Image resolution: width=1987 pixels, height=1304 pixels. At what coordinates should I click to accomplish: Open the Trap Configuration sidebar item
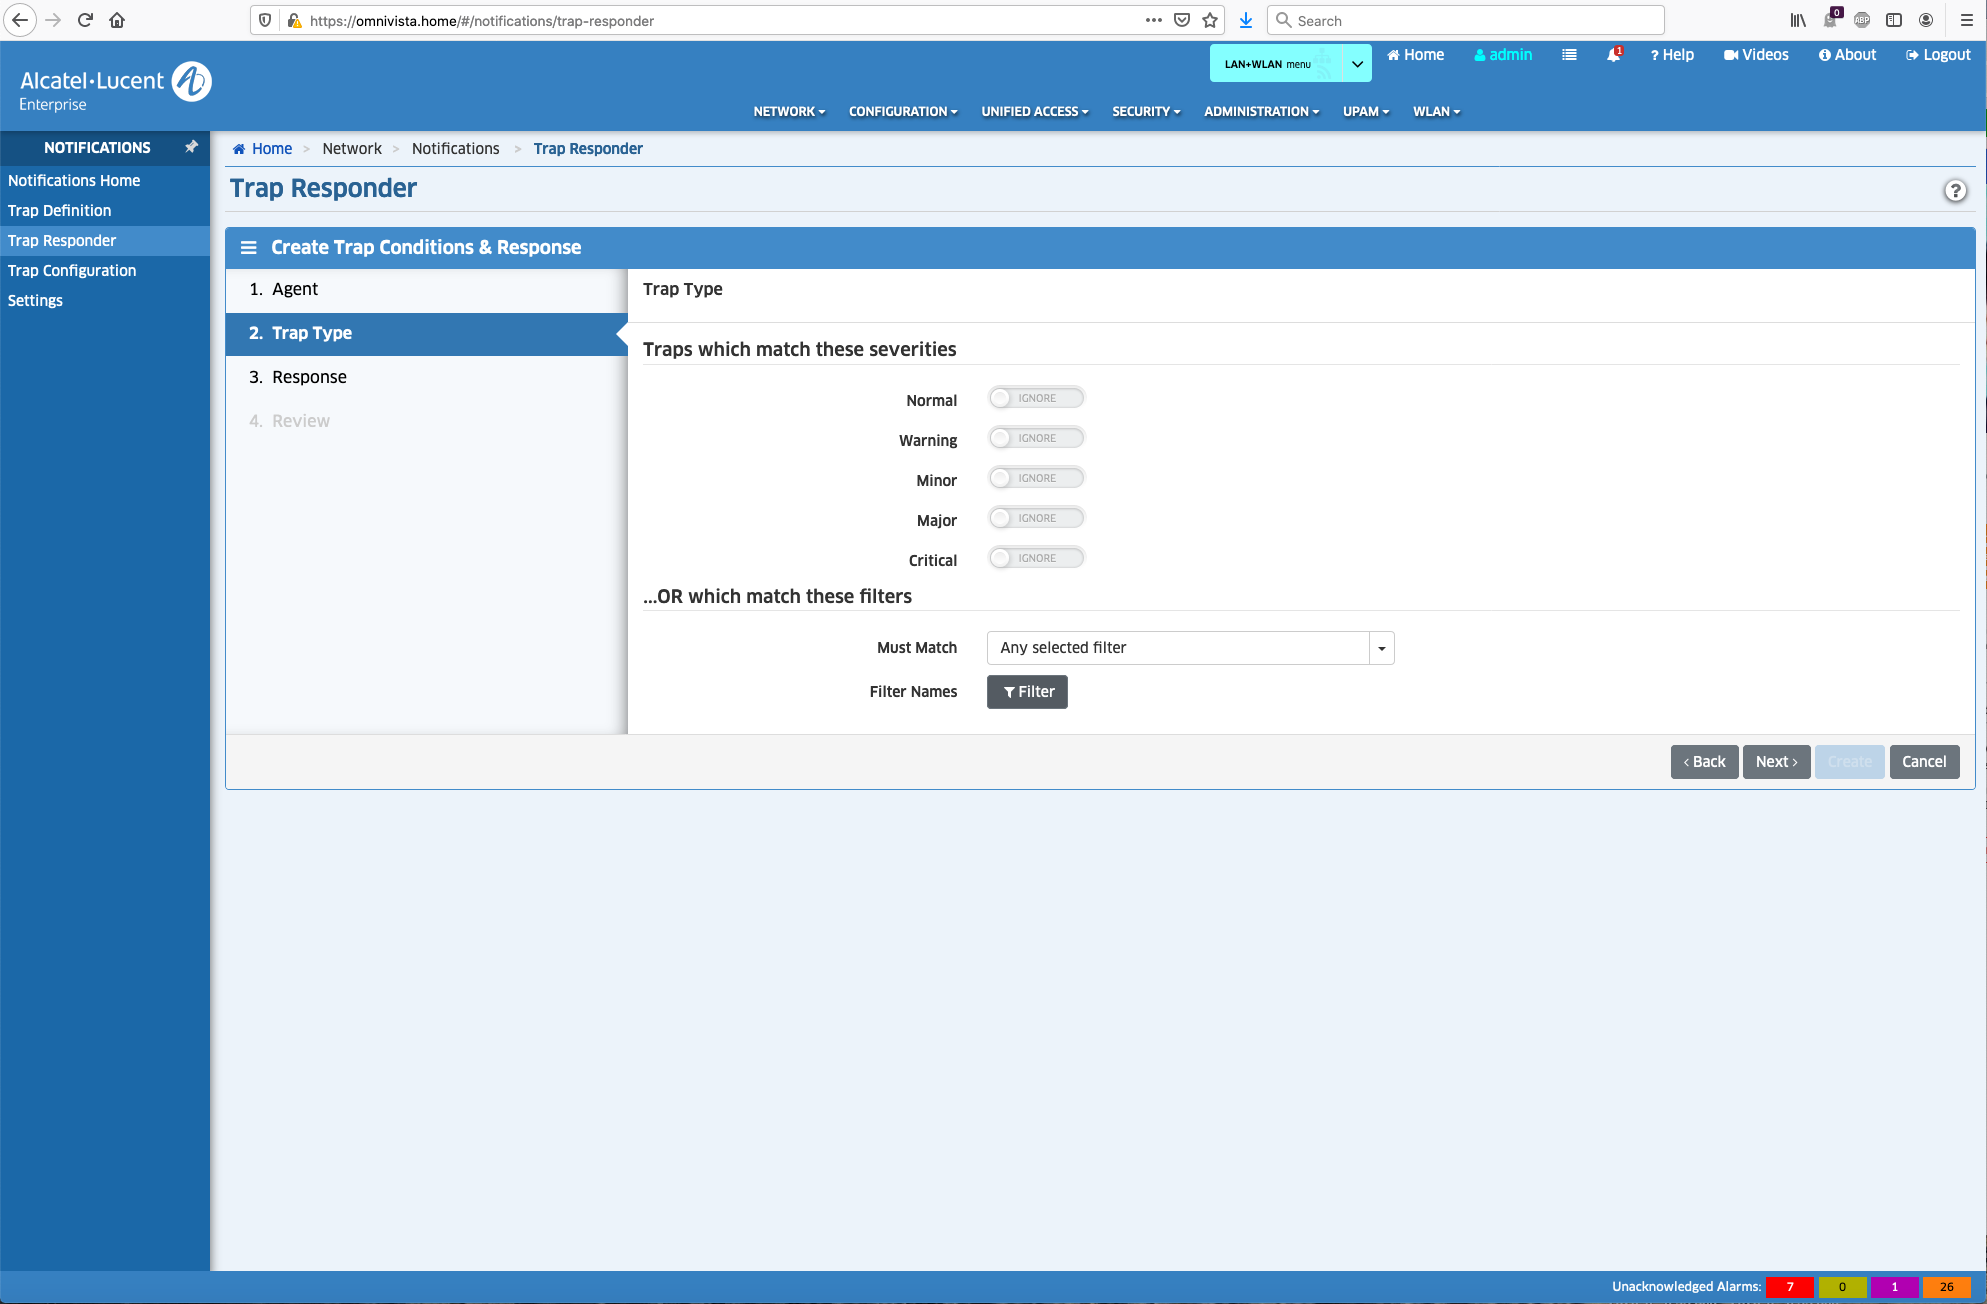point(72,270)
